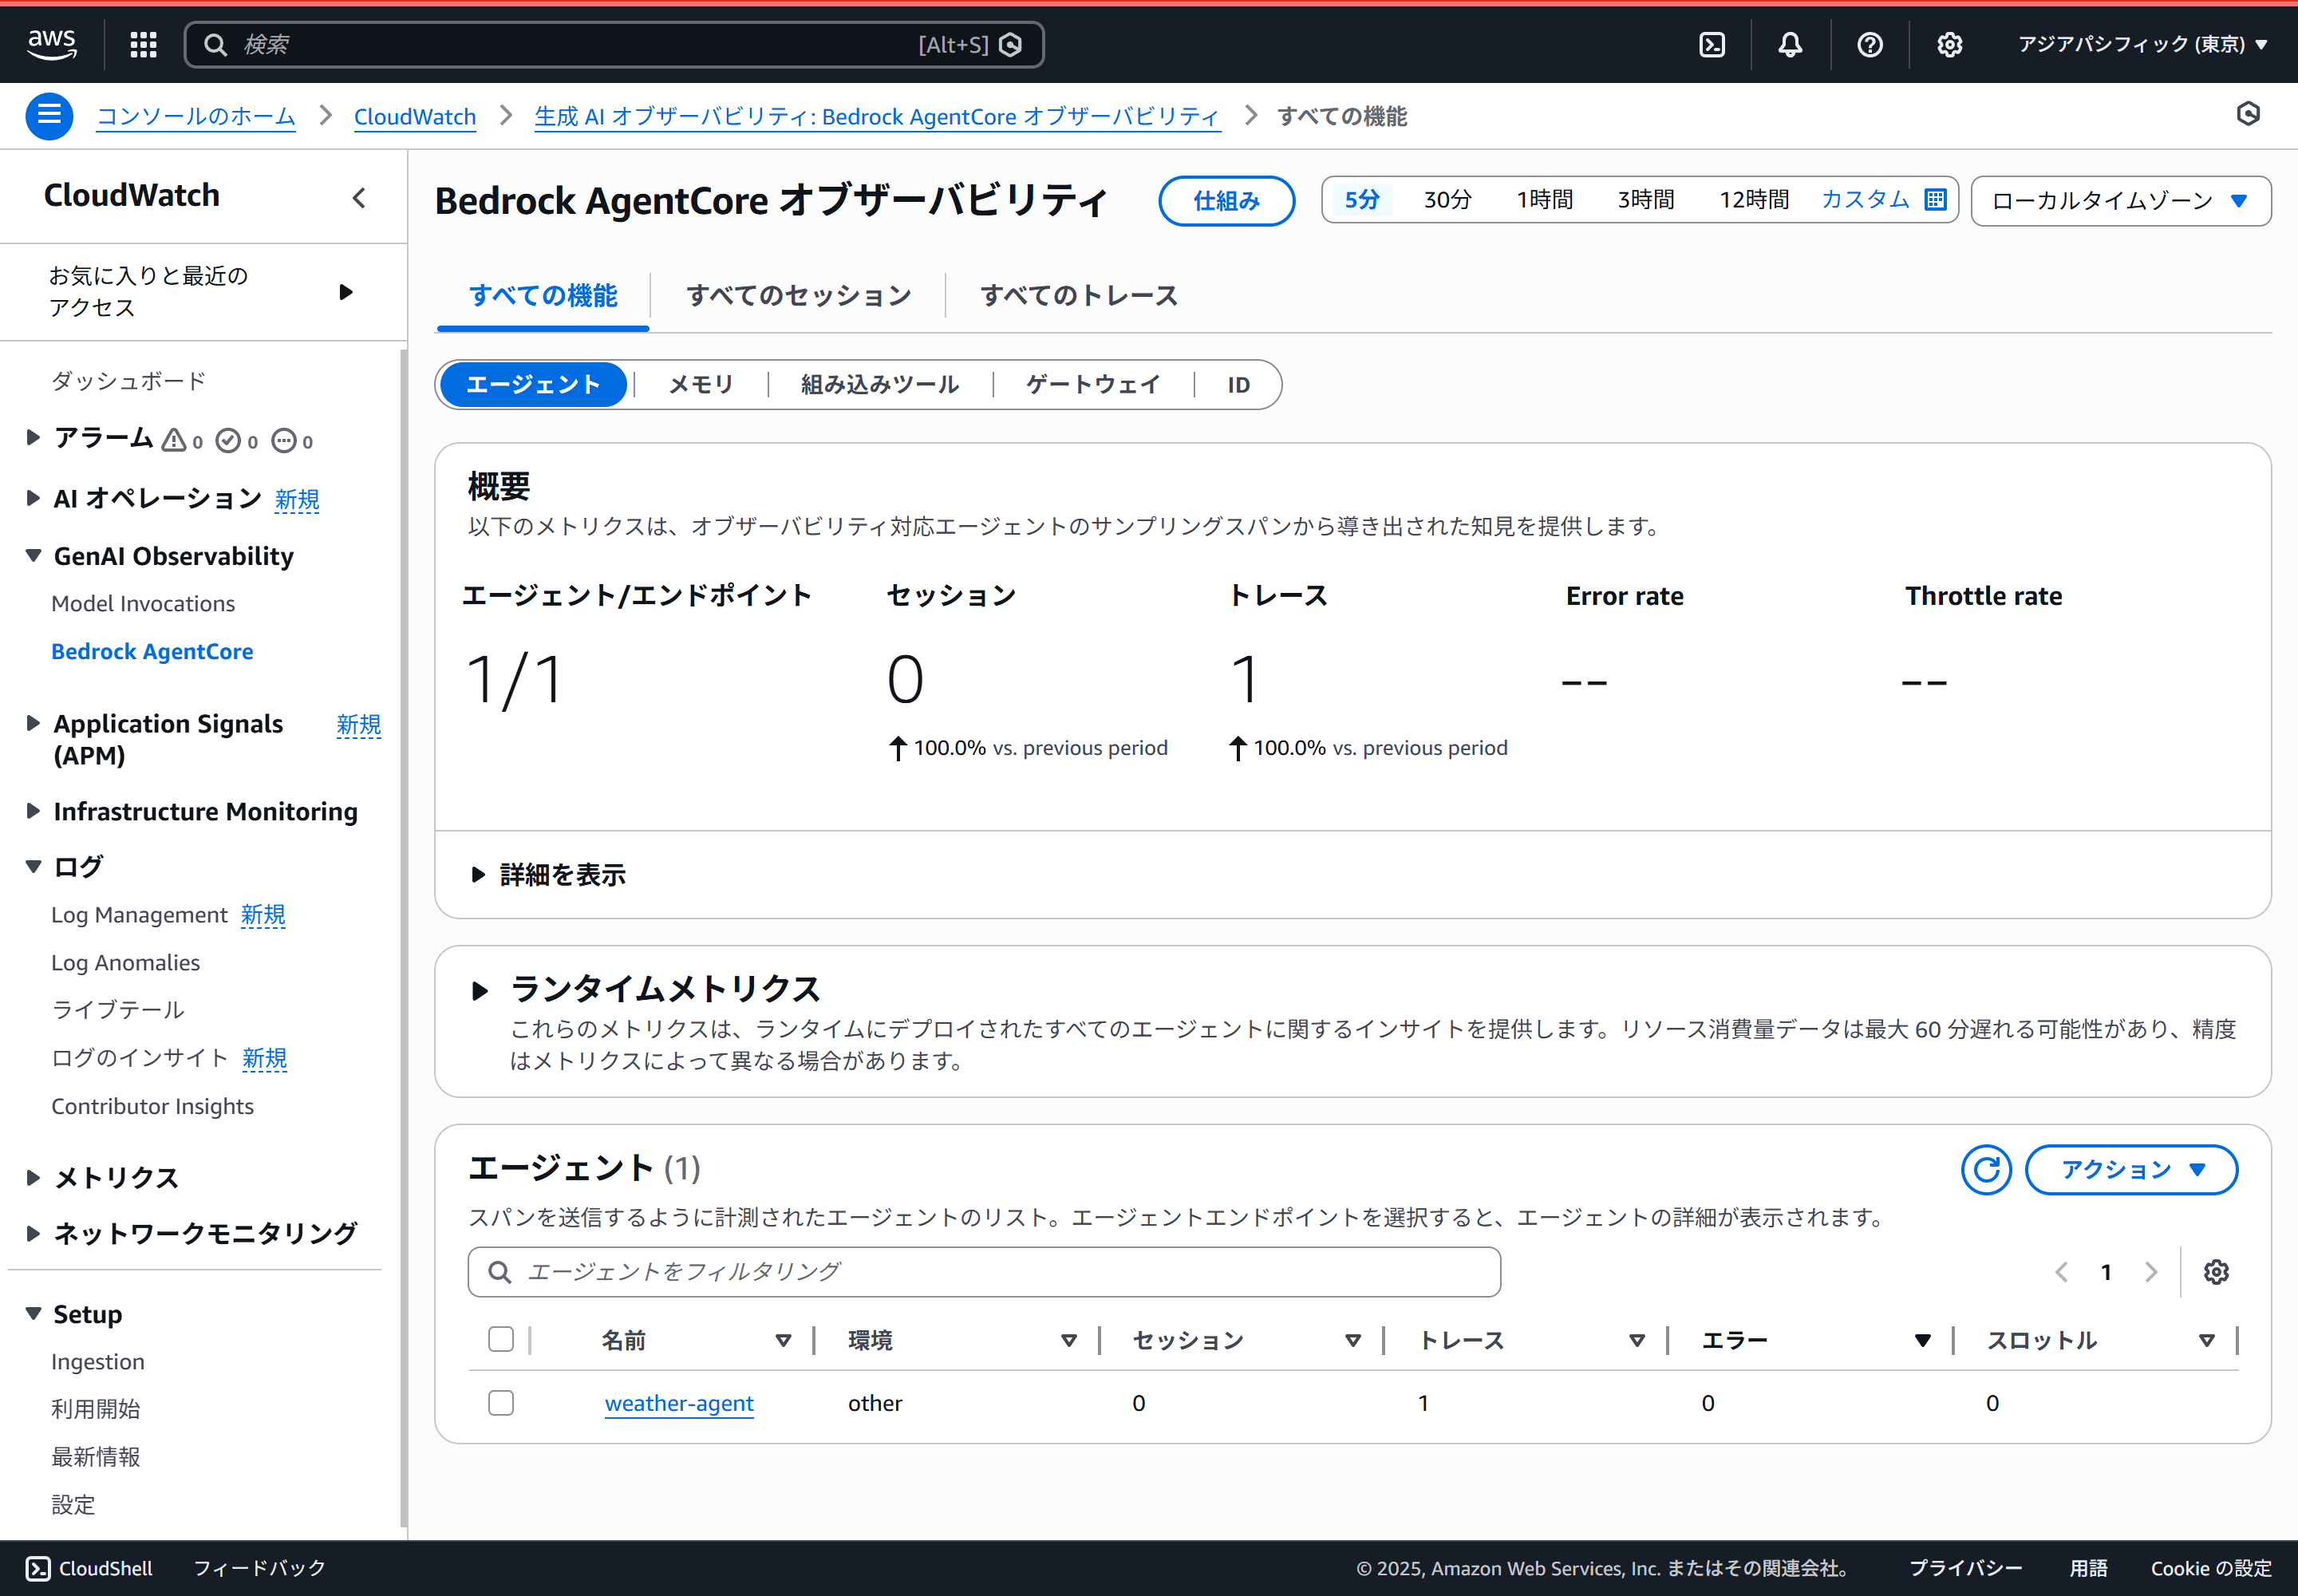Focus the agent filter search field

pos(984,1272)
